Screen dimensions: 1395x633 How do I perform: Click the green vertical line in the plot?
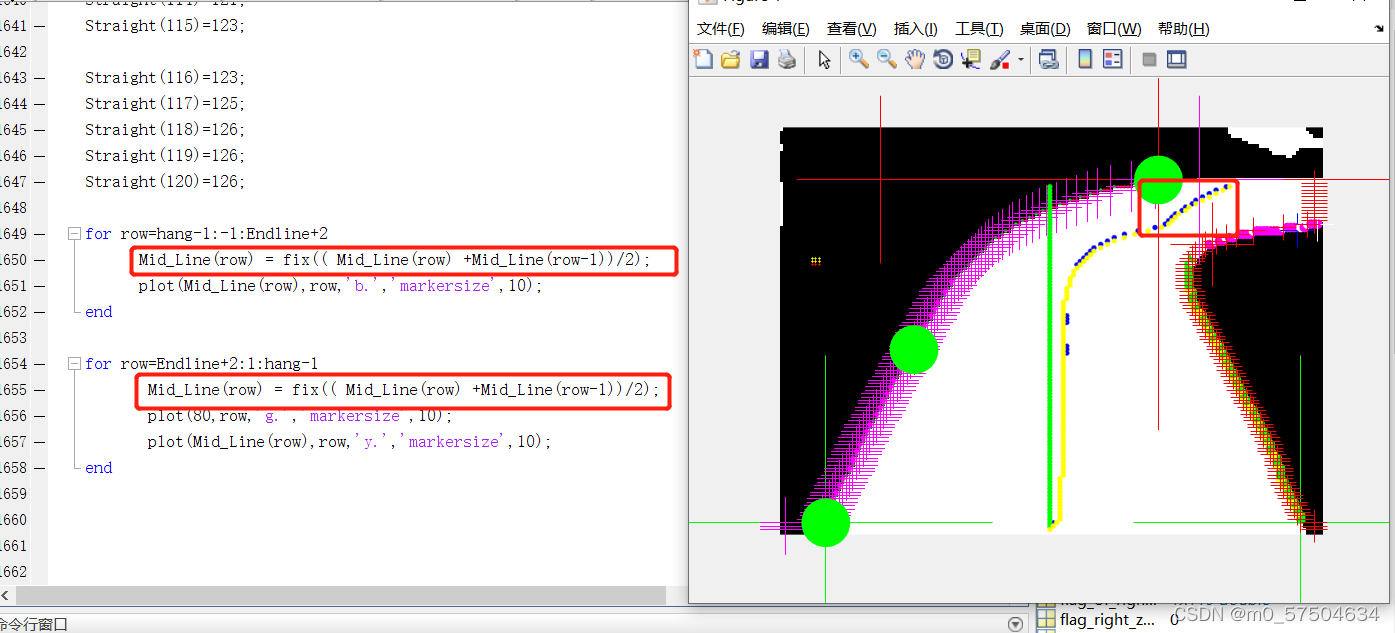click(x=1049, y=355)
